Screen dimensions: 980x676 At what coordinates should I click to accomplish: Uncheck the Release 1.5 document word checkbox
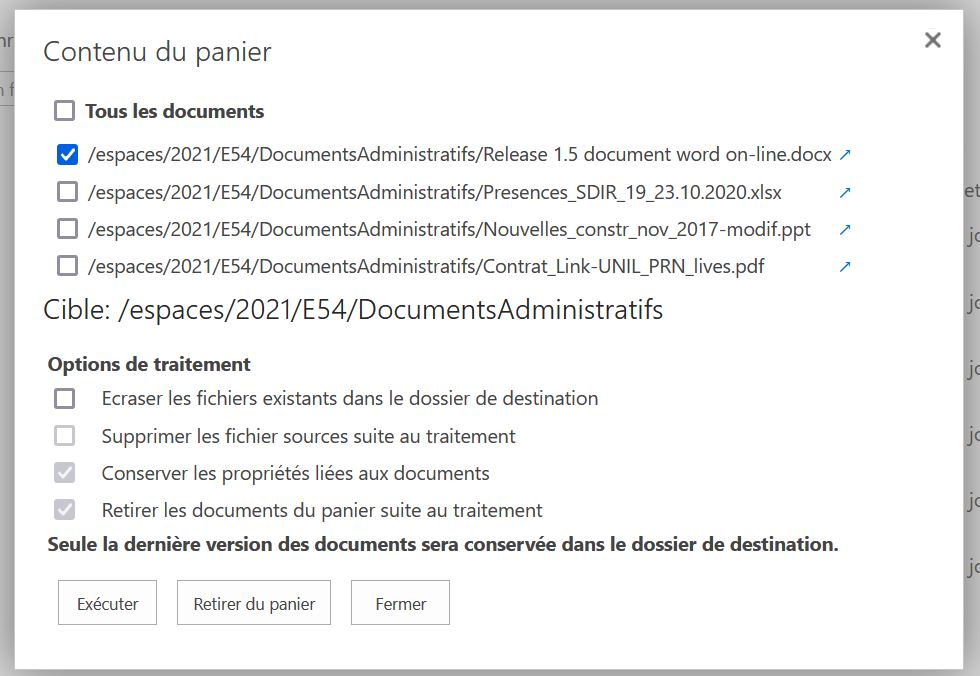[67, 155]
